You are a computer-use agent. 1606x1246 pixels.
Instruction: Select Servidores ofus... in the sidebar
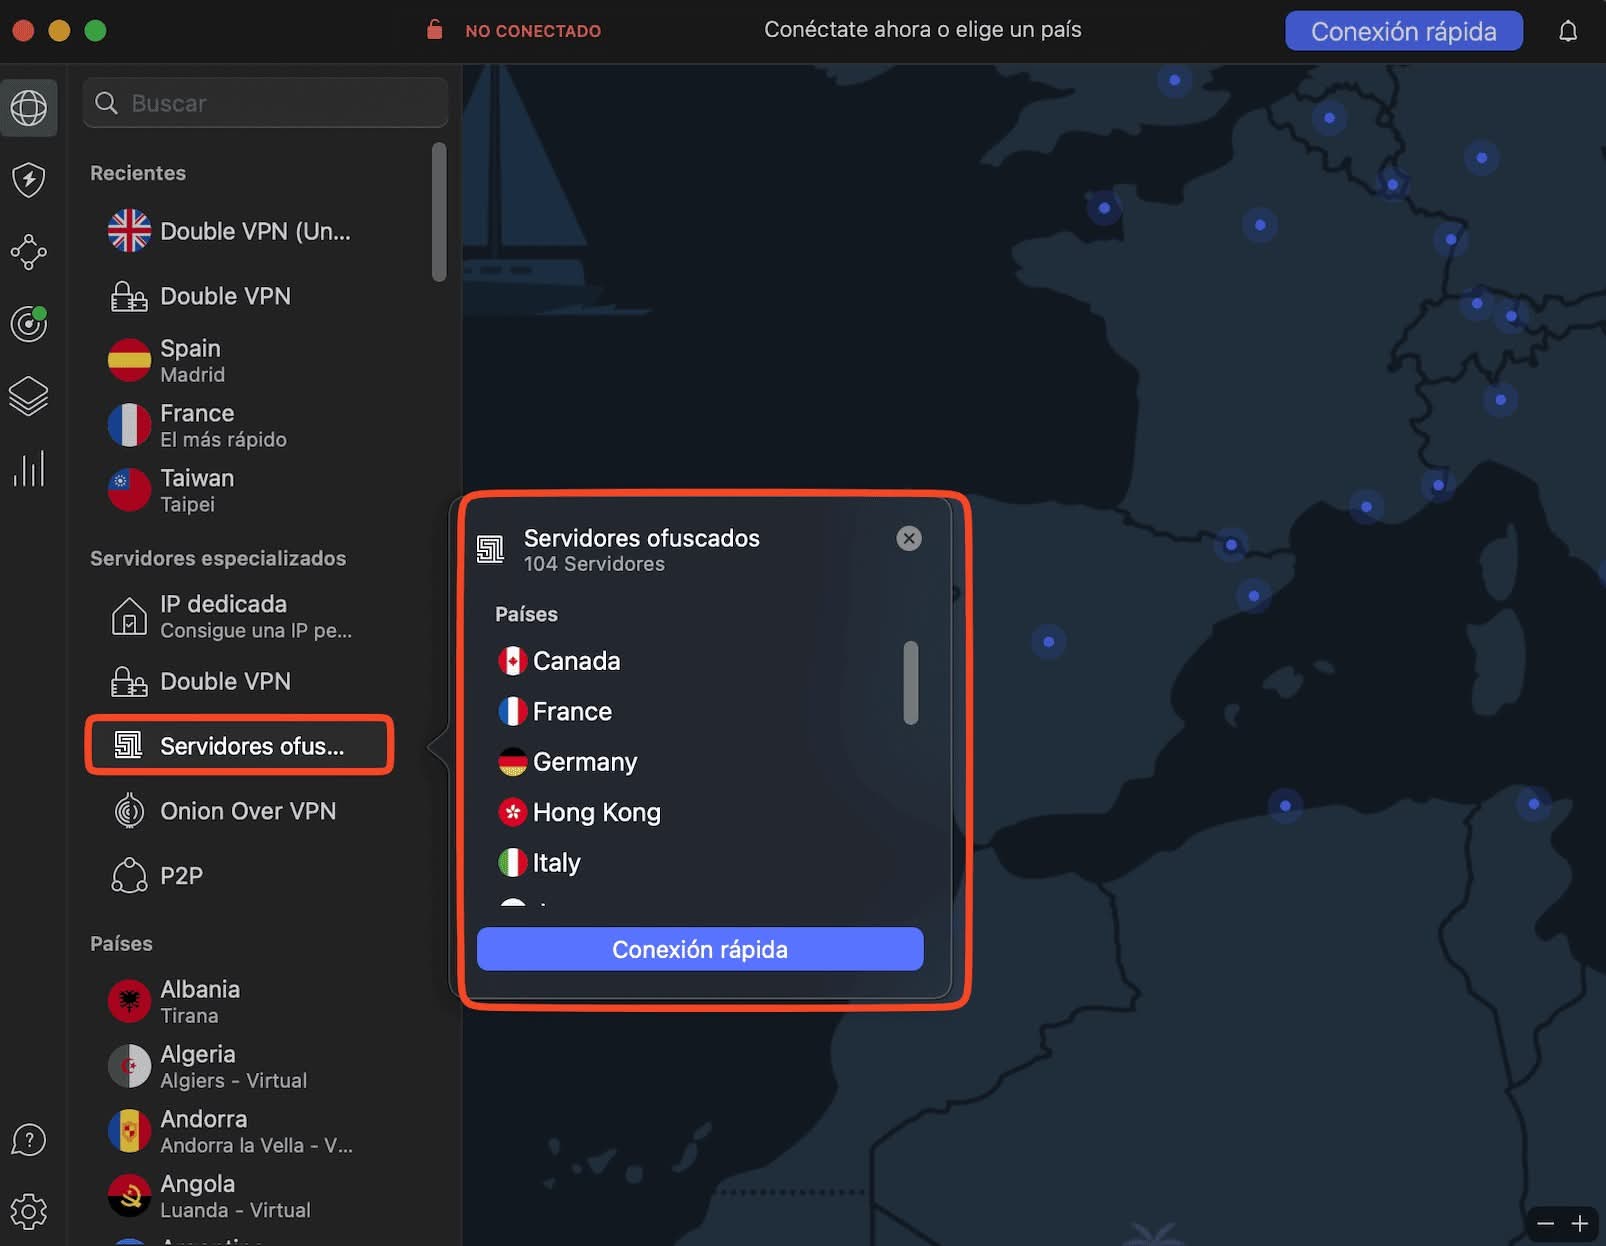(240, 745)
